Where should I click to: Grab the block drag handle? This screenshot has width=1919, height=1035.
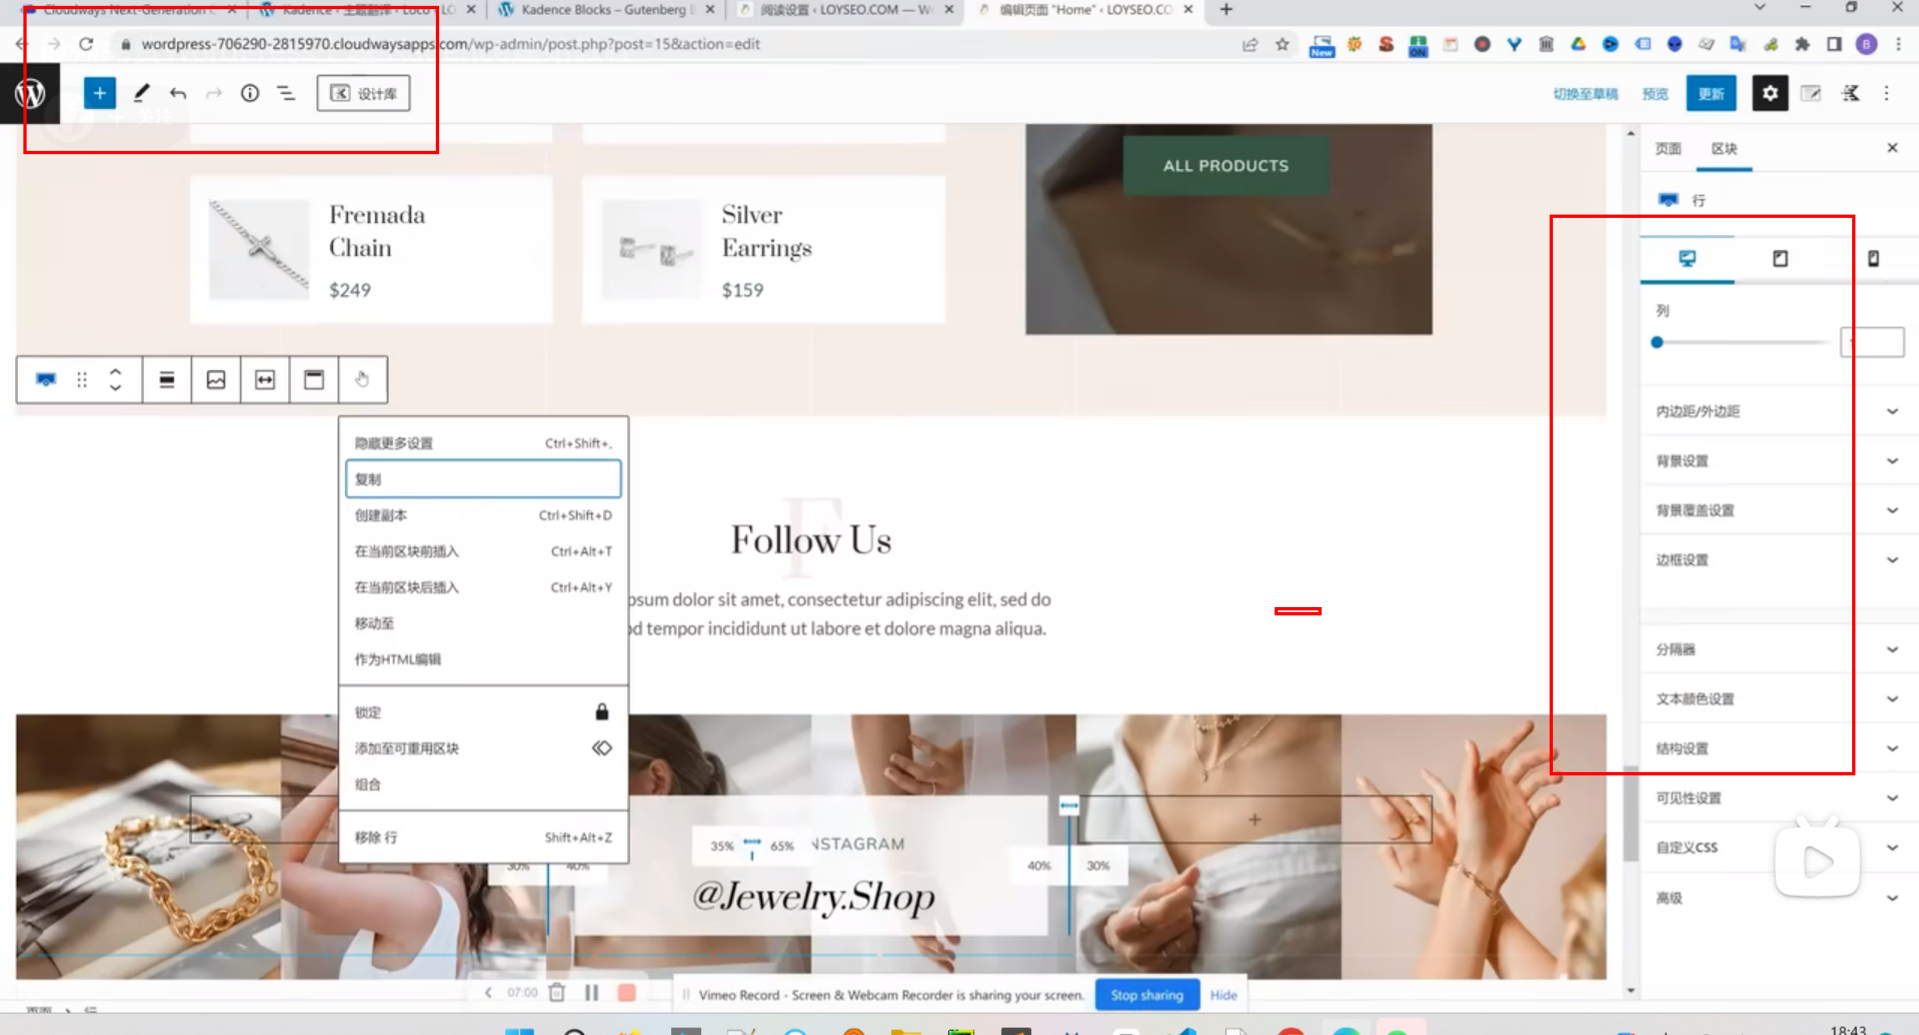click(82, 379)
